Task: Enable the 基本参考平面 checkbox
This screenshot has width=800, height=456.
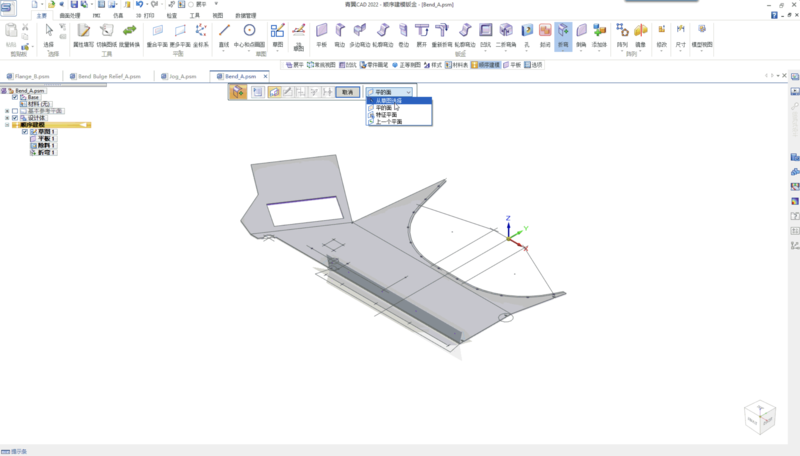Action: [15, 111]
